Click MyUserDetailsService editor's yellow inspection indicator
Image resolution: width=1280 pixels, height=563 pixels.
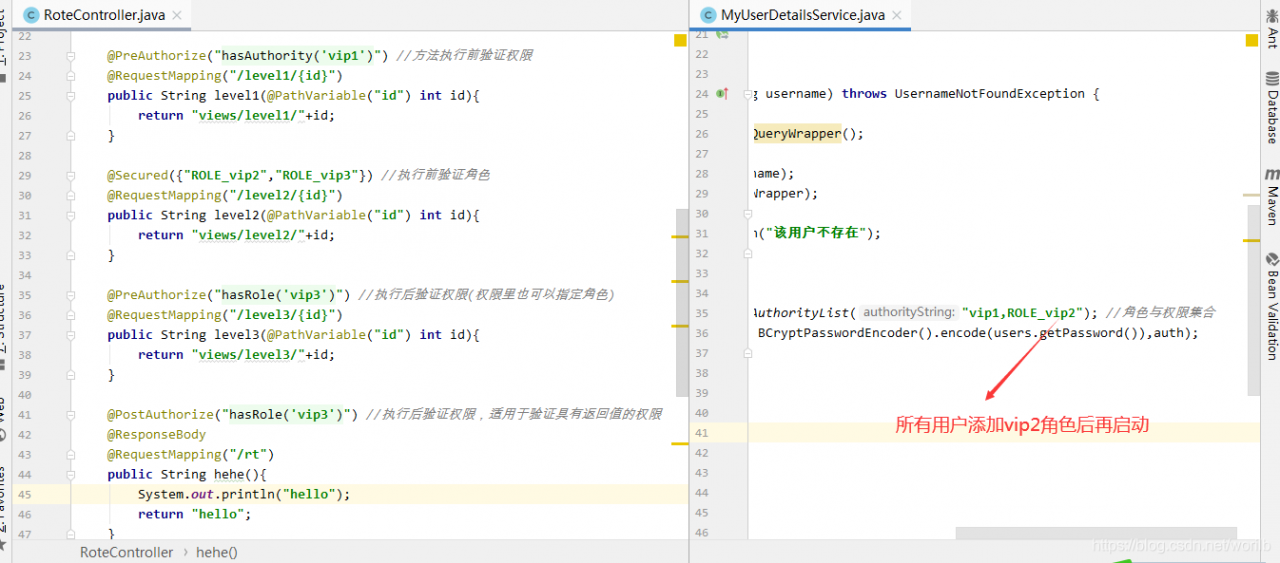(x=1252, y=40)
